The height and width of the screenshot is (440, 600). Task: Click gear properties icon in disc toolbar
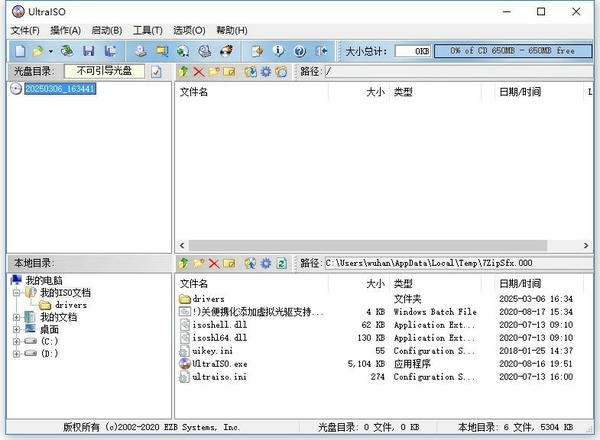click(266, 72)
